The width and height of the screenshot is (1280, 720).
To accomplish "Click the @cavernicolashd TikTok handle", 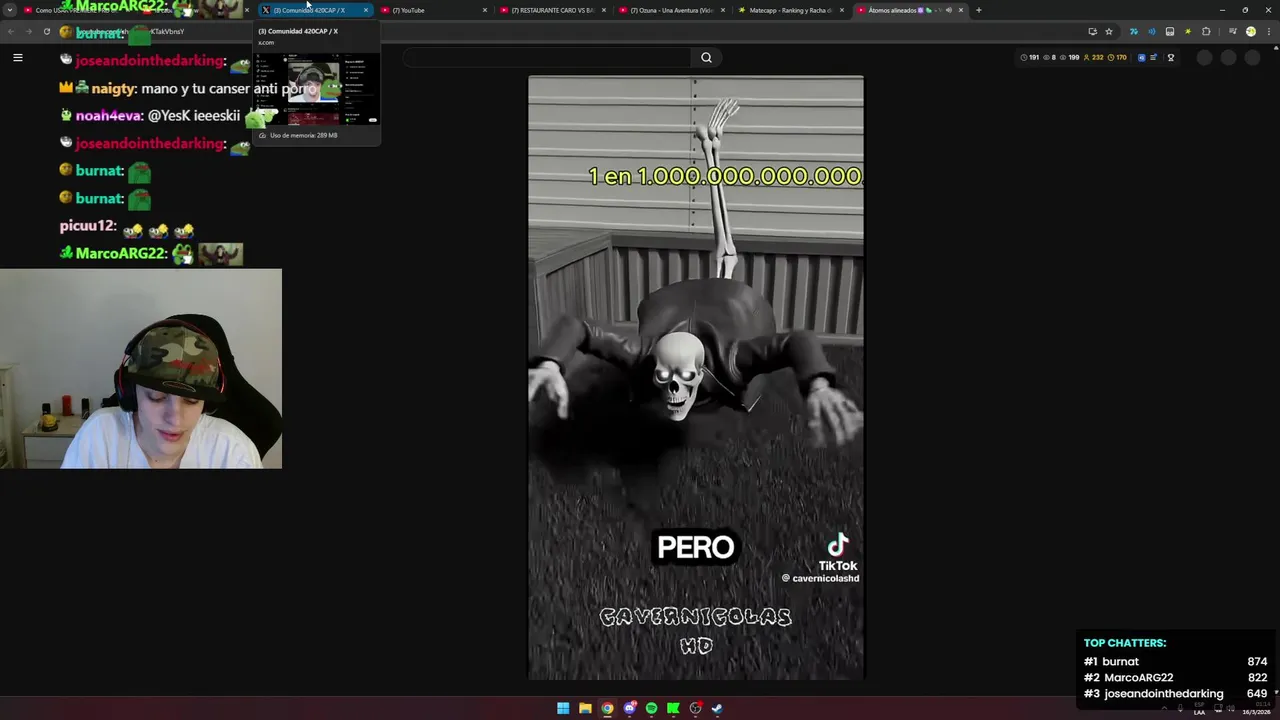I will pos(820,578).
